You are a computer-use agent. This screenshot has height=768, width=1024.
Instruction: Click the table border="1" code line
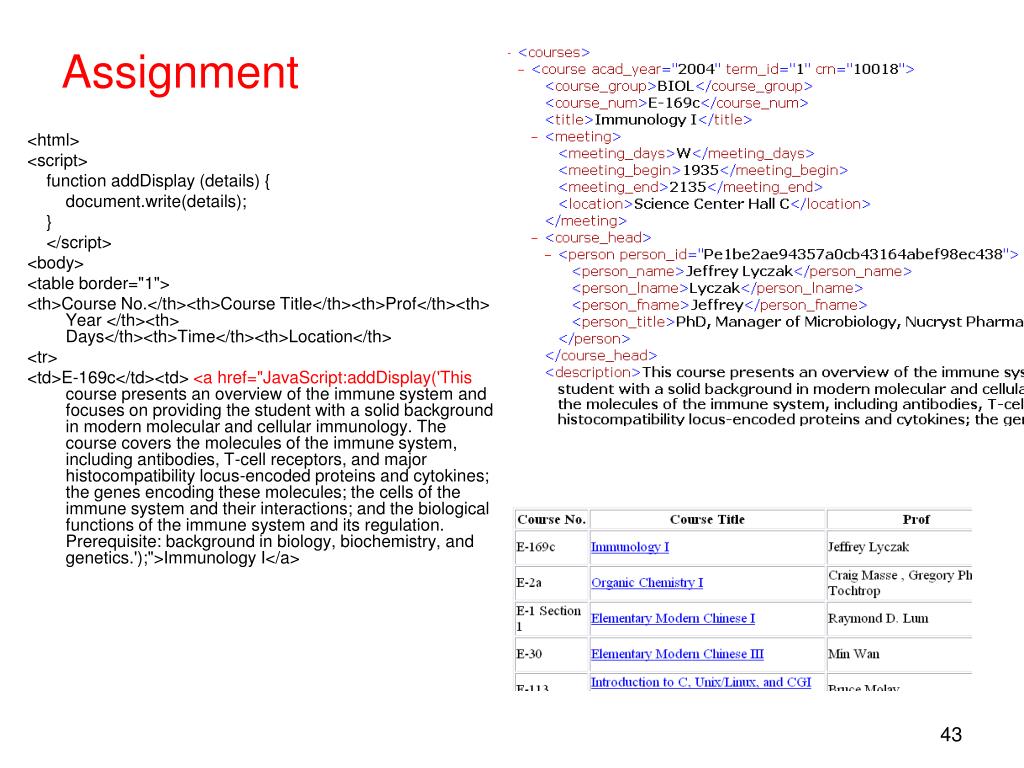99,283
